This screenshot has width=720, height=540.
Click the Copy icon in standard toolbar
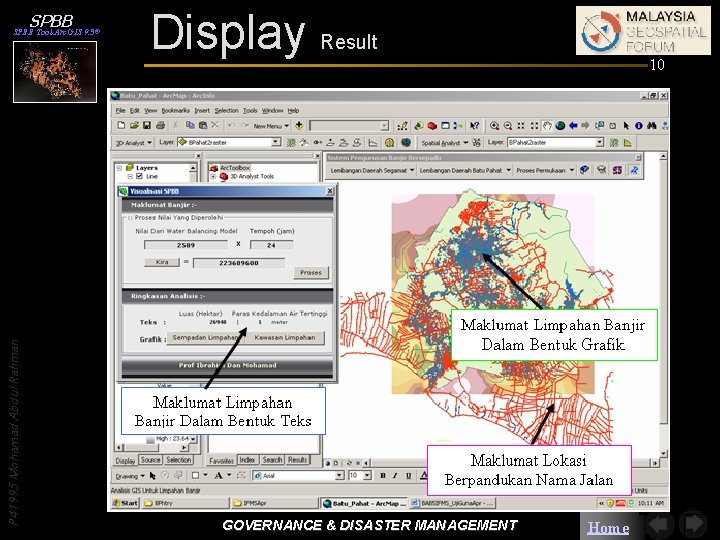click(190, 125)
